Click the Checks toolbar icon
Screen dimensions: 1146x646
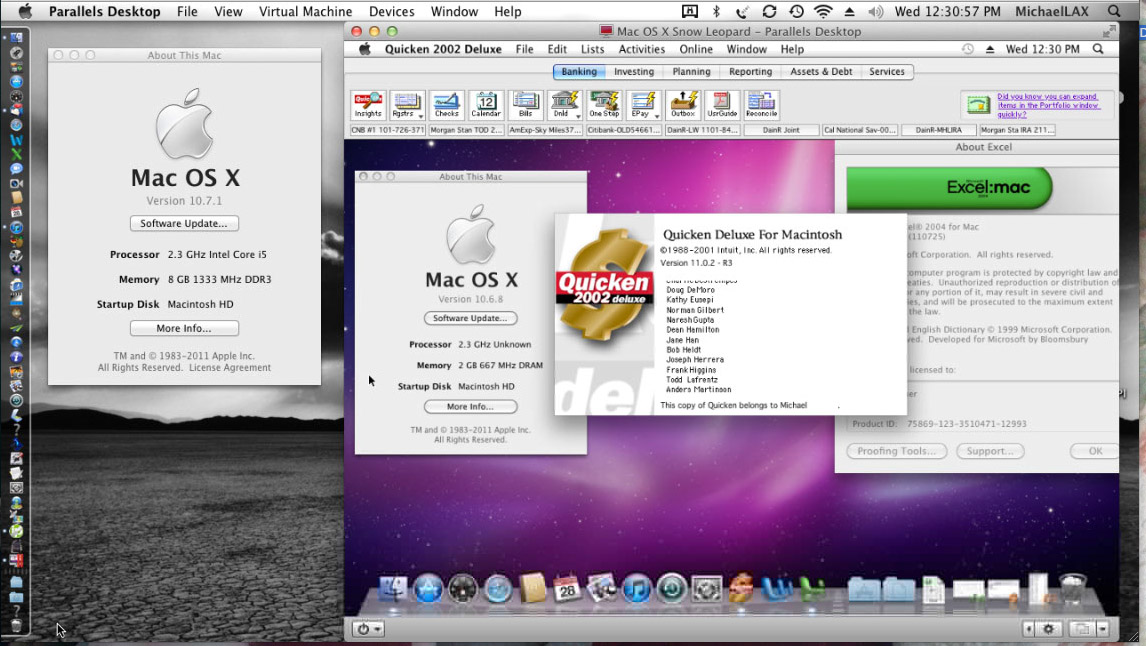446,105
